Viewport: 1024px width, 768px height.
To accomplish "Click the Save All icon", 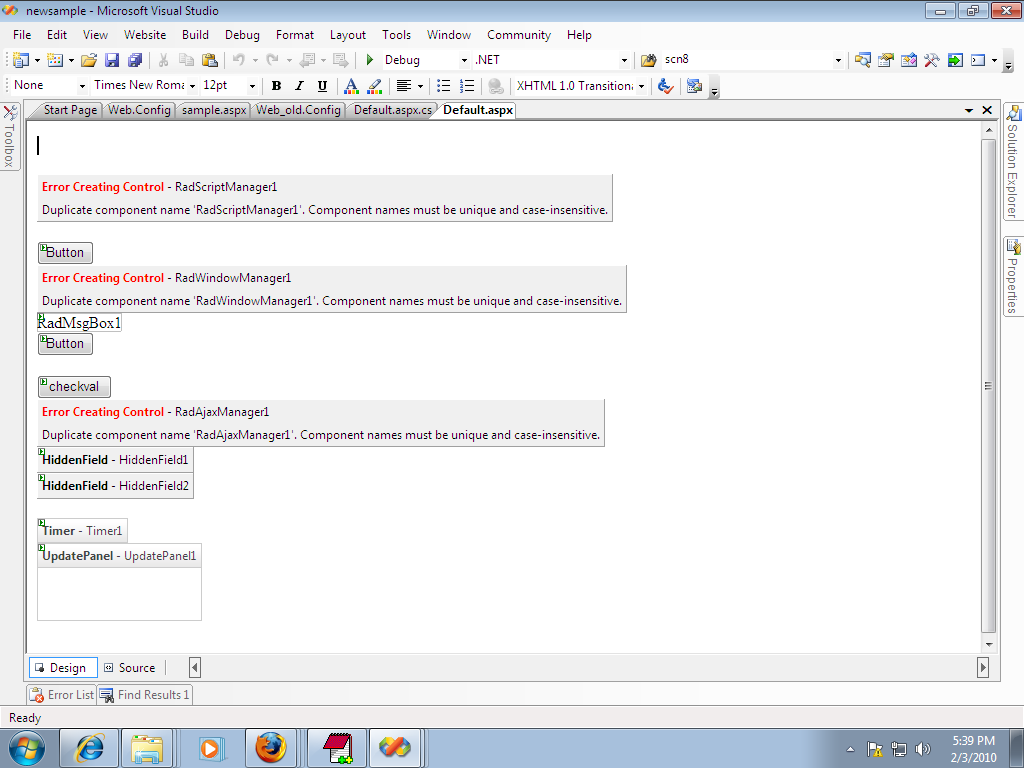I will point(135,60).
